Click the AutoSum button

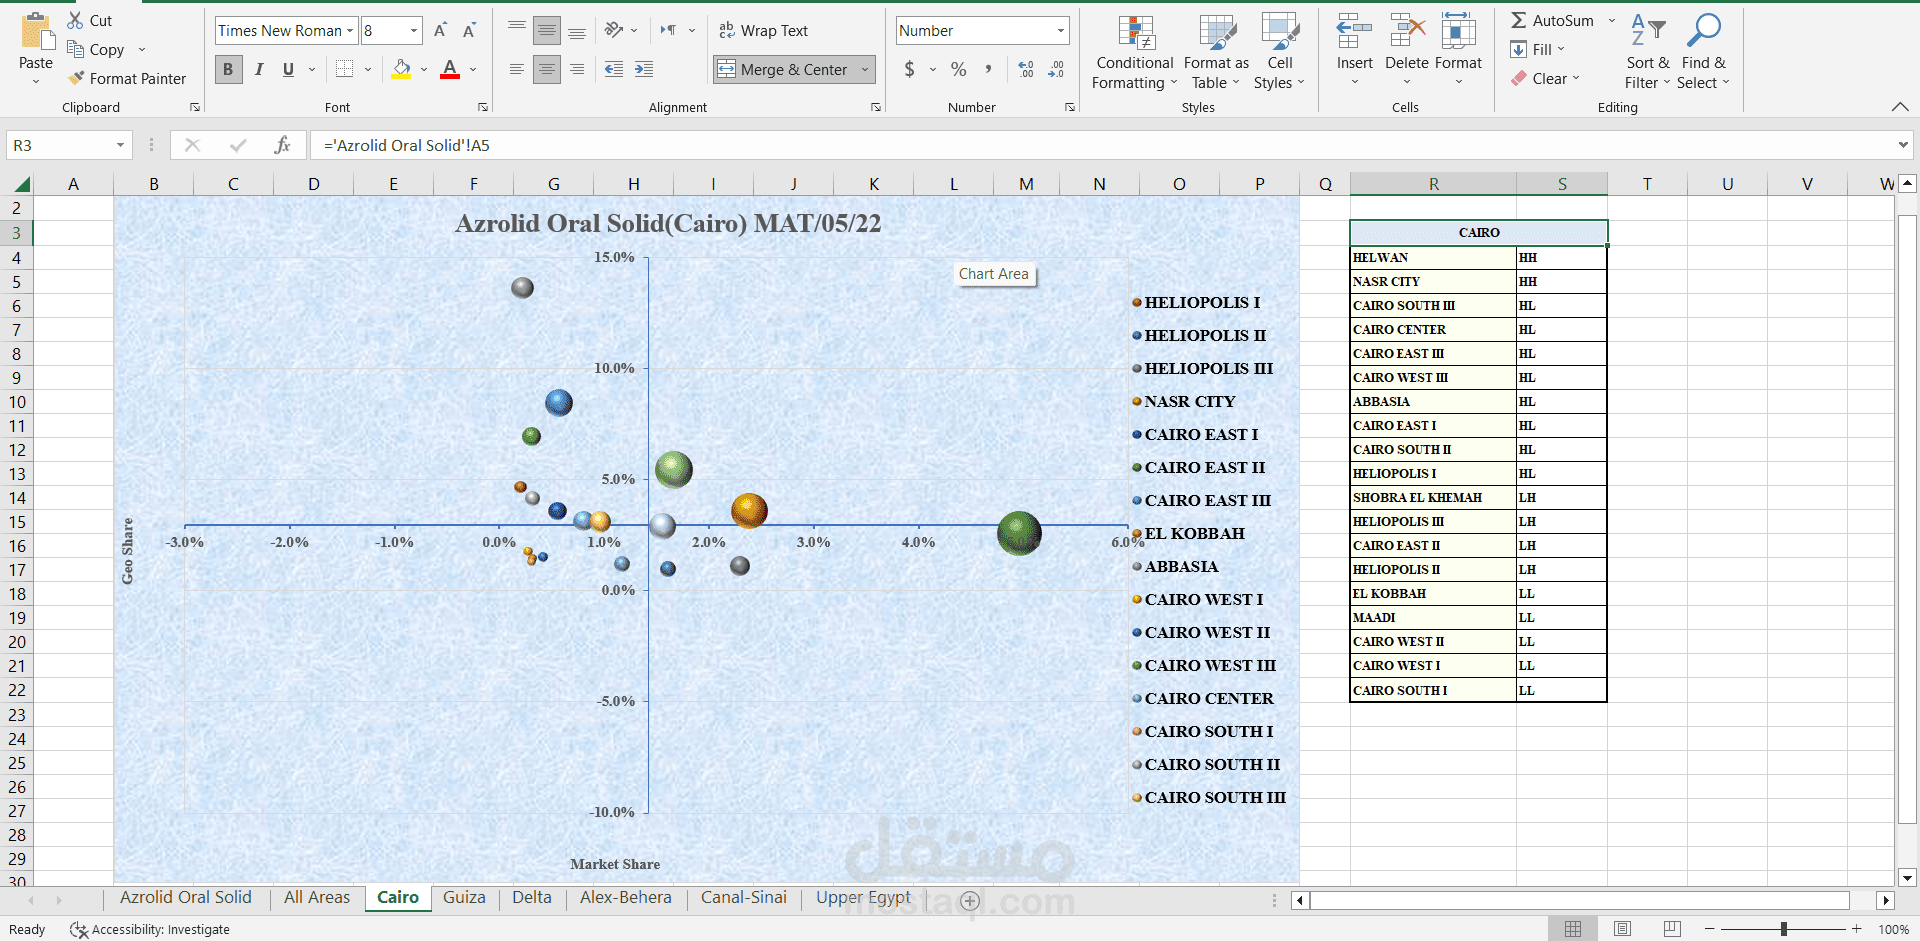tap(1553, 20)
